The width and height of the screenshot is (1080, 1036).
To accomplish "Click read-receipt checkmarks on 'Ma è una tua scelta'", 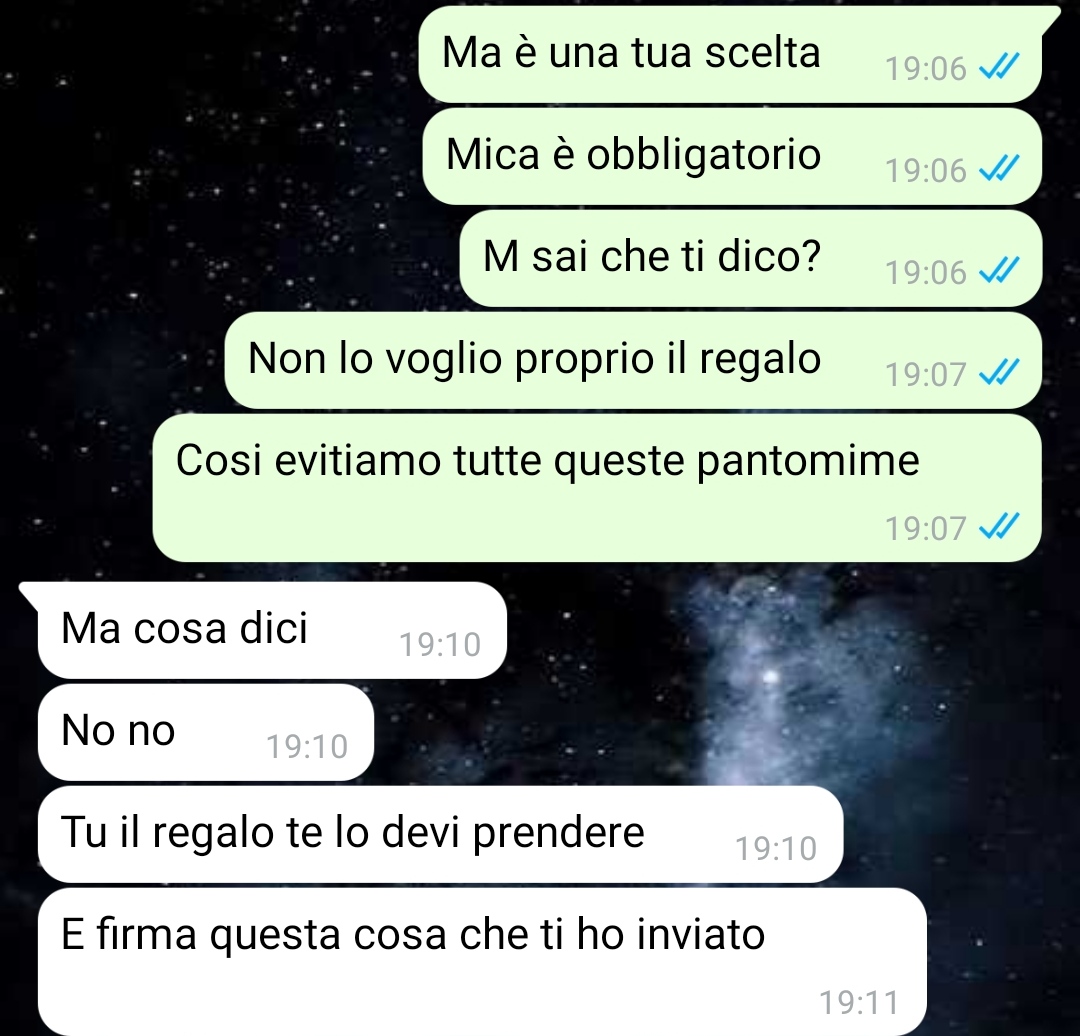I will 999,68.
